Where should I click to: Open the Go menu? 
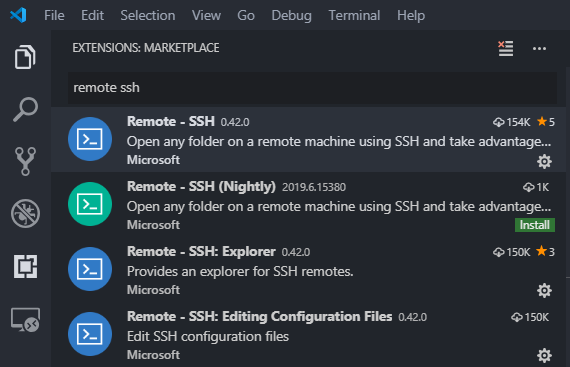246,16
